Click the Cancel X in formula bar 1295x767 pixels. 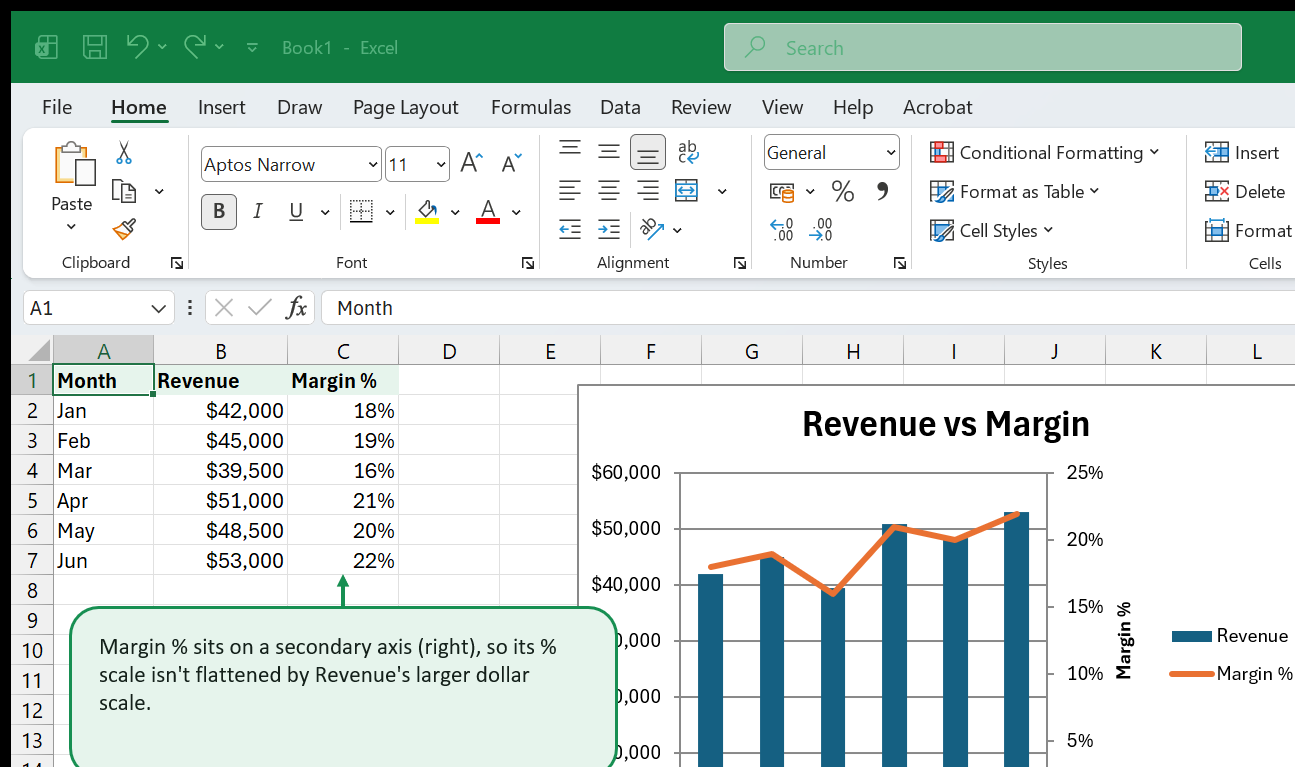[x=224, y=308]
